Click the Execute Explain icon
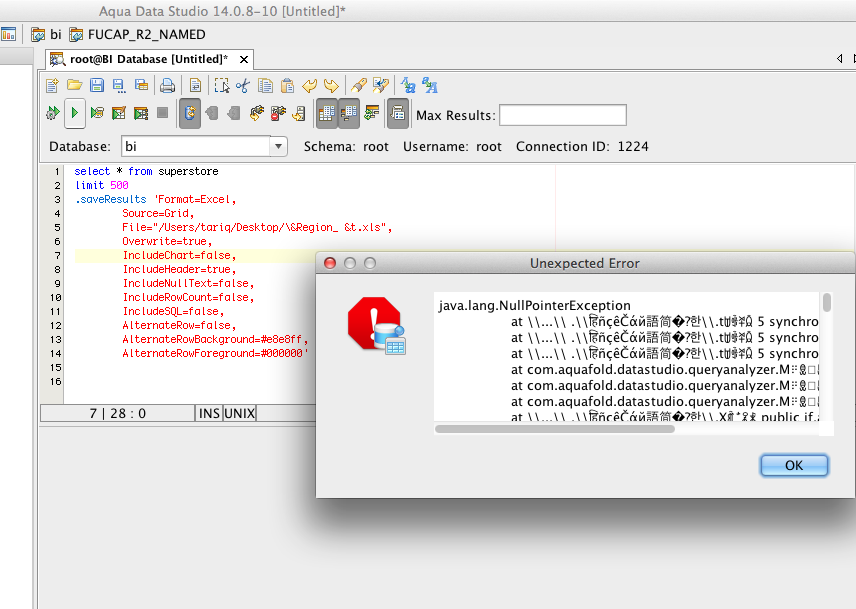The width and height of the screenshot is (856, 609). (x=97, y=113)
